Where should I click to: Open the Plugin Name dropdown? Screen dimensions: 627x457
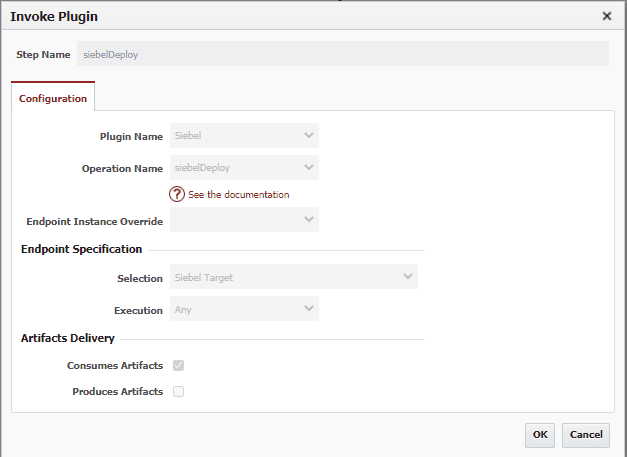pyautogui.click(x=244, y=136)
